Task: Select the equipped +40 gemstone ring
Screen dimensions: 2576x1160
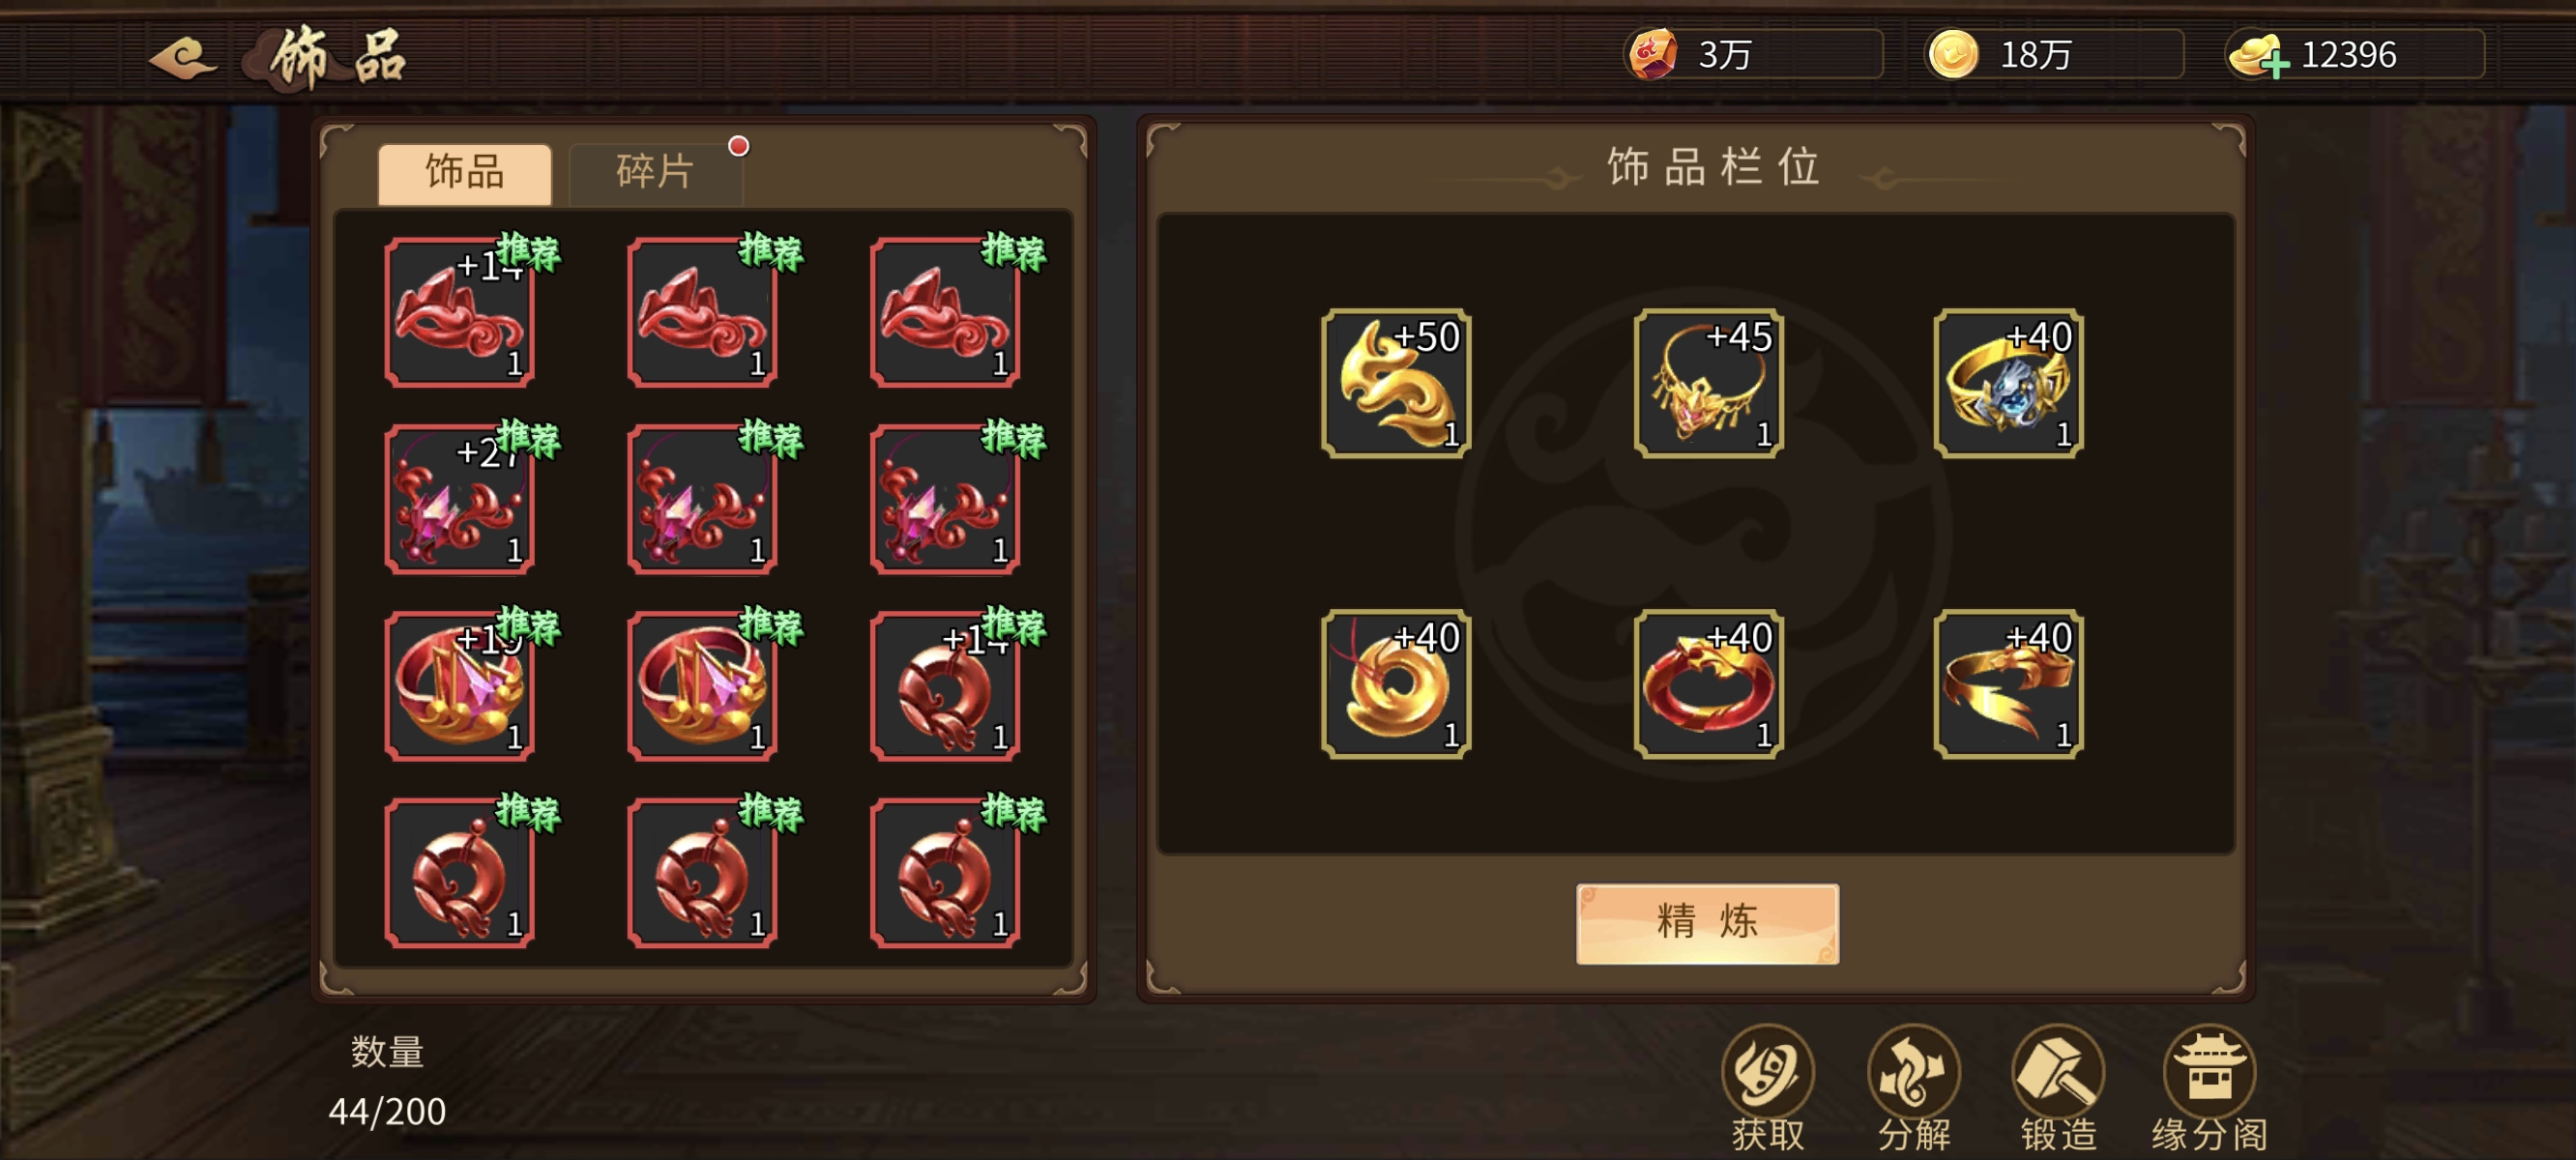Action: 2009,383
